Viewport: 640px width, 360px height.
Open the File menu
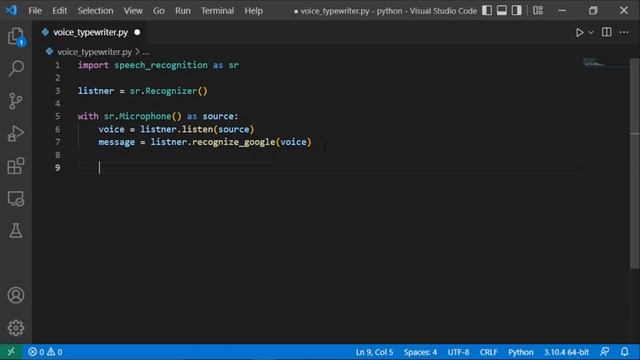tap(35, 11)
